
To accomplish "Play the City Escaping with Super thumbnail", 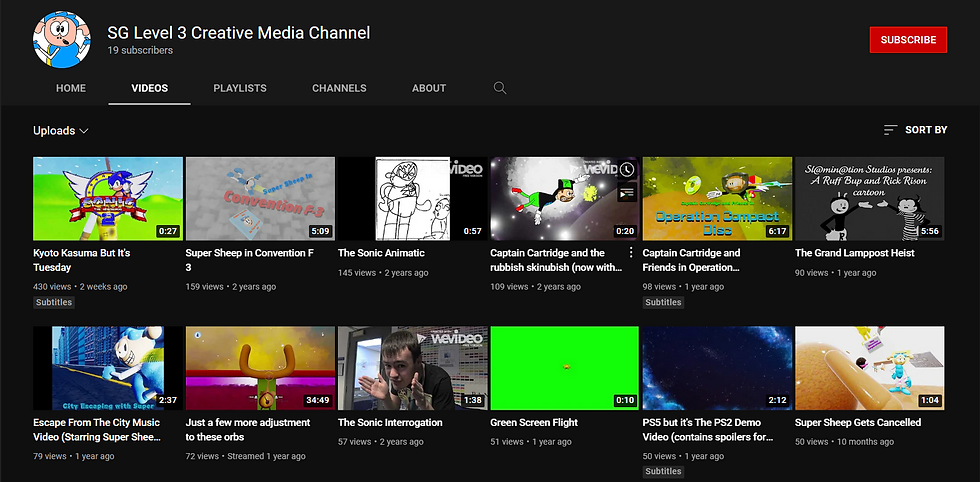I will [x=108, y=368].
